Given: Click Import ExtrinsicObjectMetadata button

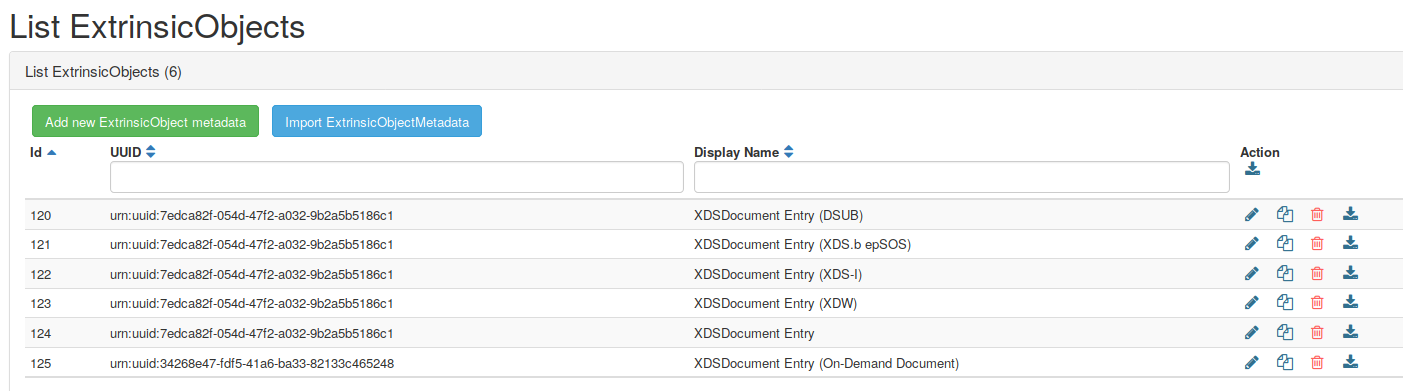Looking at the screenshot, I should [377, 122].
